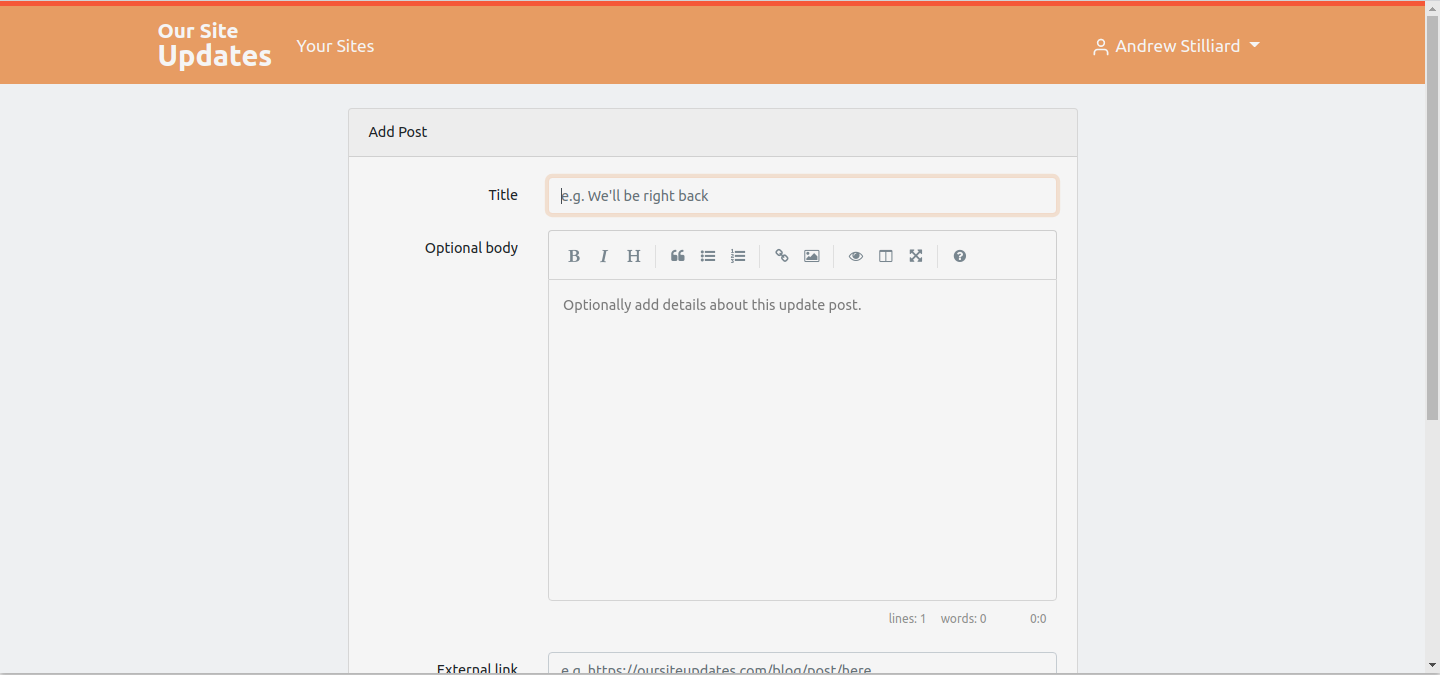Insert a heading with the H icon
The image size is (1440, 675).
click(x=634, y=256)
